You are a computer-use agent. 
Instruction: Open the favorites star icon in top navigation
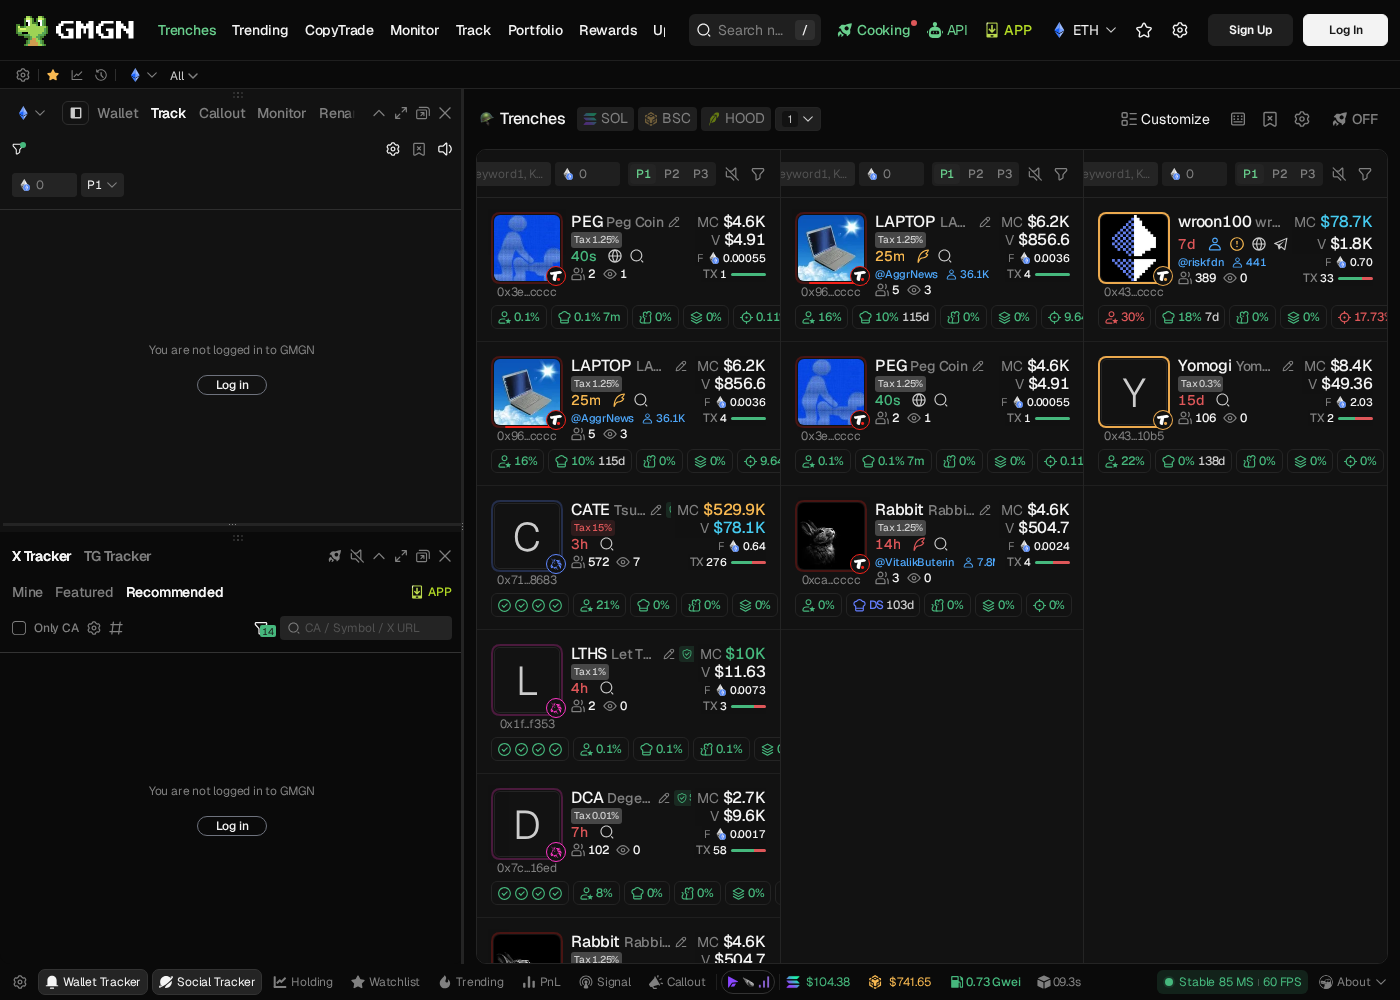(x=1144, y=30)
